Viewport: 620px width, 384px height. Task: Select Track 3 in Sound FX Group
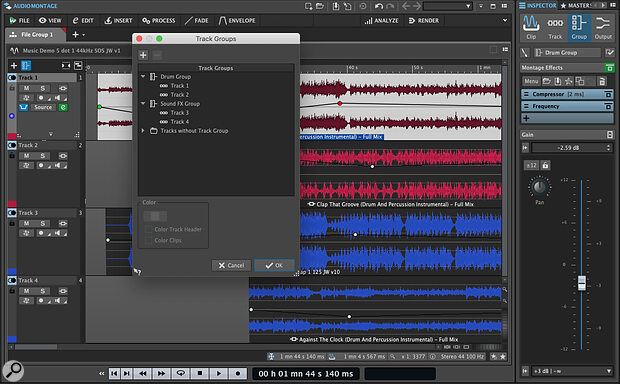click(x=180, y=113)
